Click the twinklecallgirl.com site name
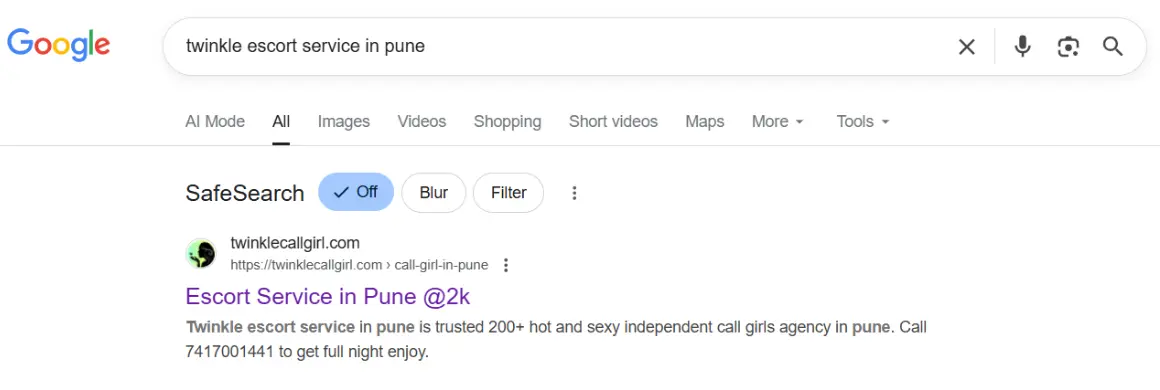Screen dimensions: 1160x390 [295, 243]
